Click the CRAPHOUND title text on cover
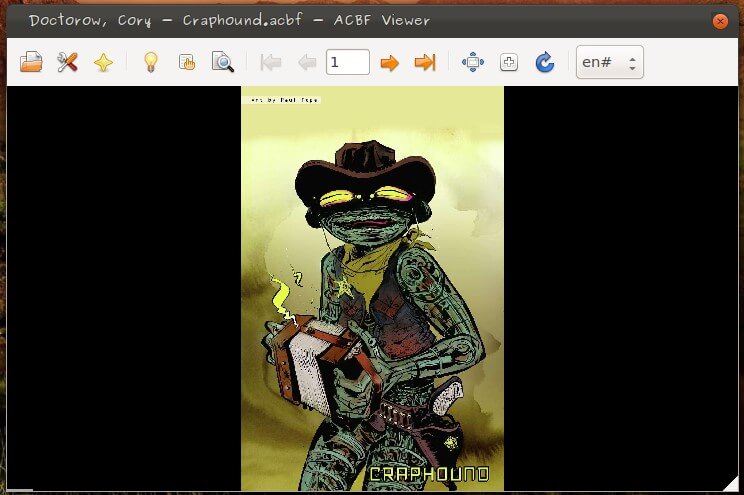This screenshot has height=495, width=744. coord(429,474)
